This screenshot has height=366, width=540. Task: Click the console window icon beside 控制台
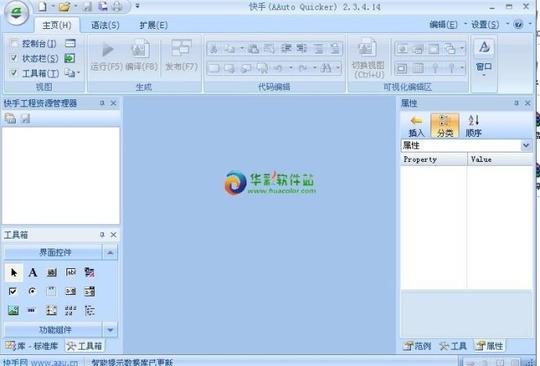click(70, 43)
